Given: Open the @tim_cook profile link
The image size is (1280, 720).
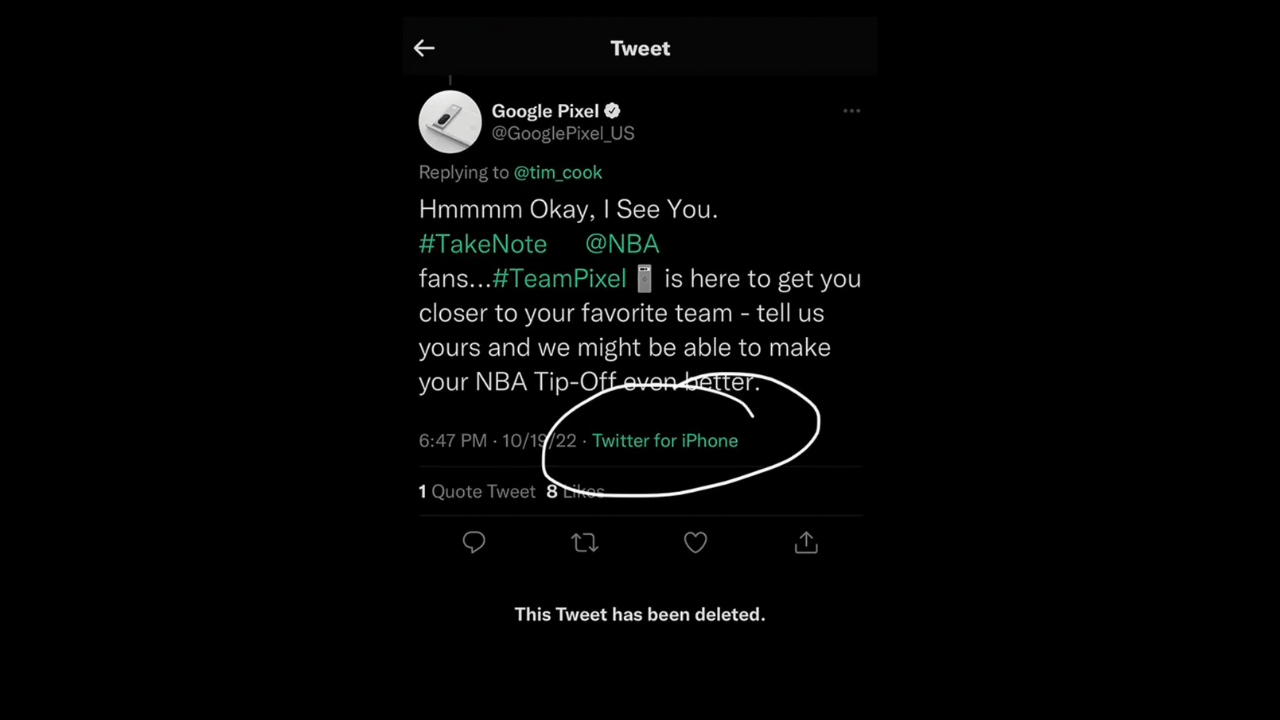Looking at the screenshot, I should coord(558,172).
